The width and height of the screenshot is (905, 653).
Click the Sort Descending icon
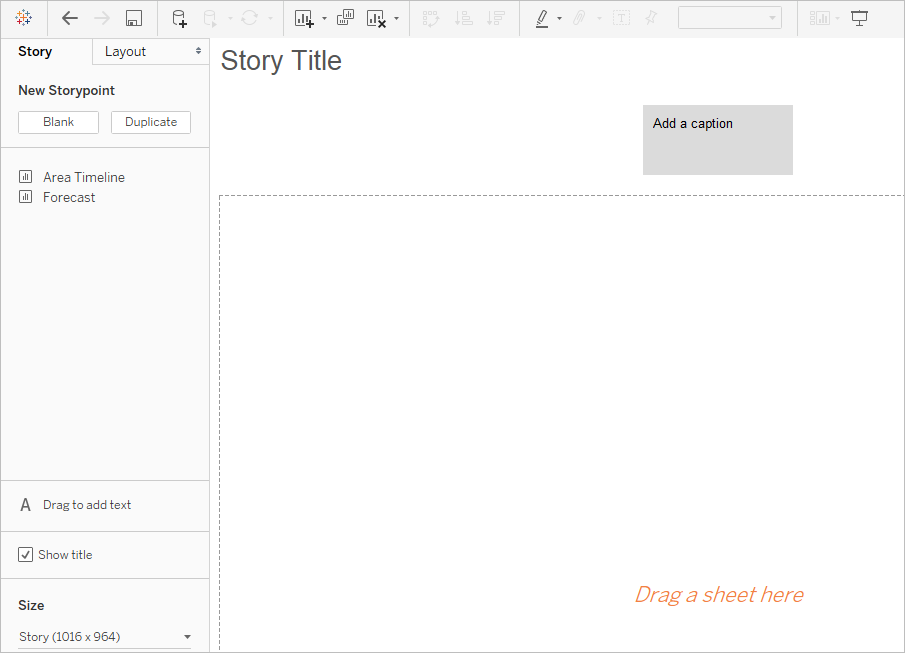pos(496,18)
